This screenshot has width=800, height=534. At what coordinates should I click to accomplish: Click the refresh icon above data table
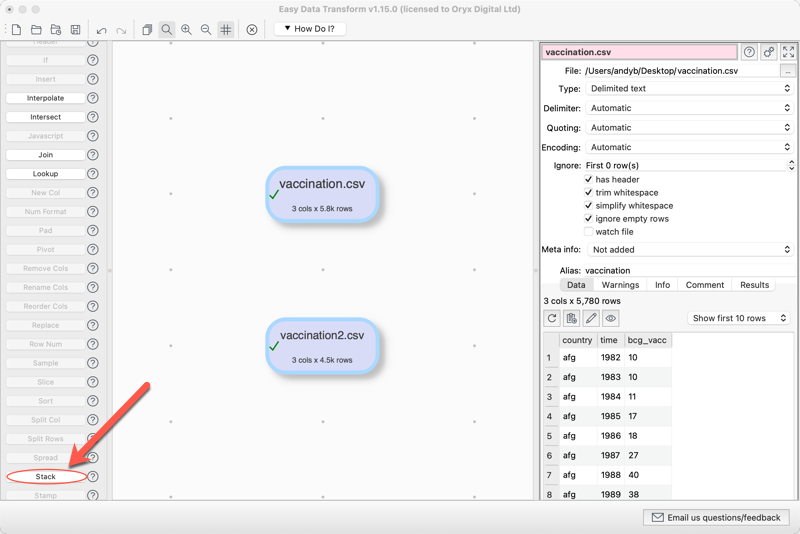552,318
